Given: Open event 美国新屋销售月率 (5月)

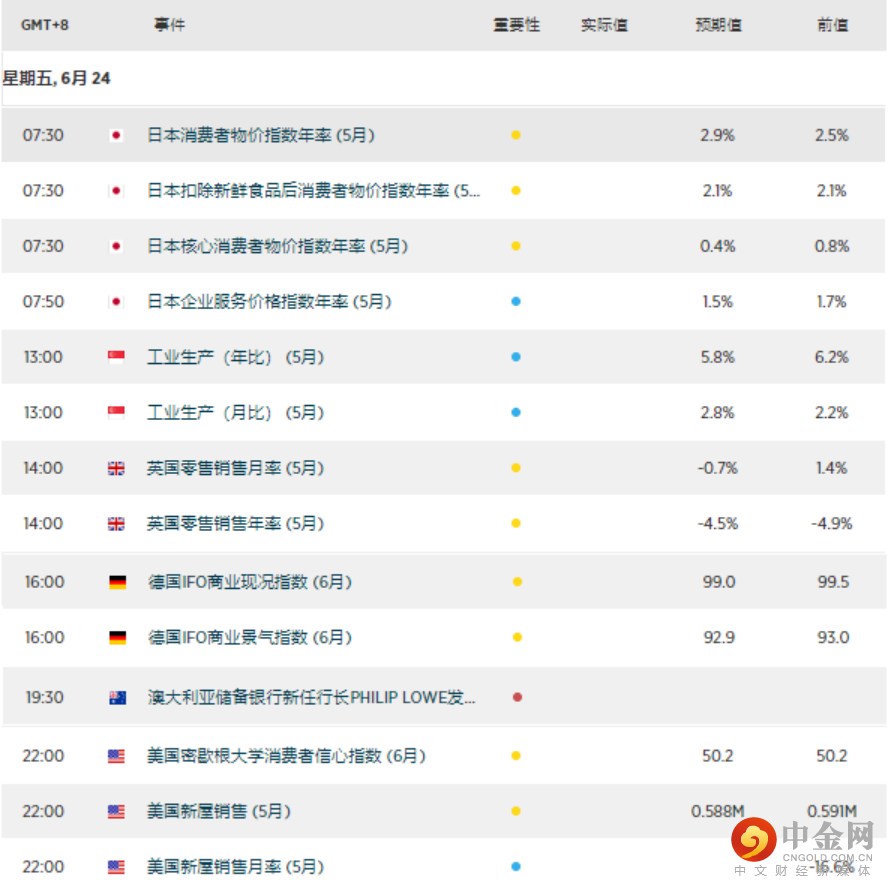Looking at the screenshot, I should 235,867.
